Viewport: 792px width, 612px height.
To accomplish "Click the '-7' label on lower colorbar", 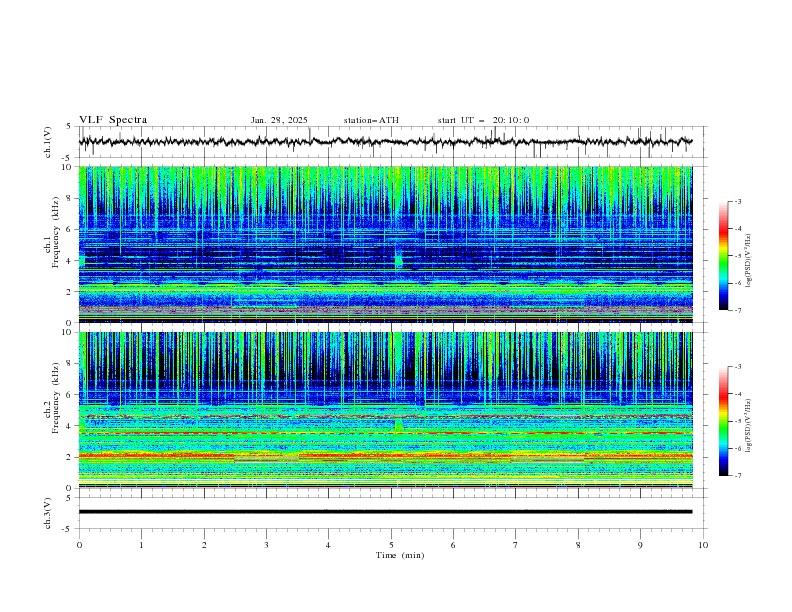I will click(x=737, y=476).
